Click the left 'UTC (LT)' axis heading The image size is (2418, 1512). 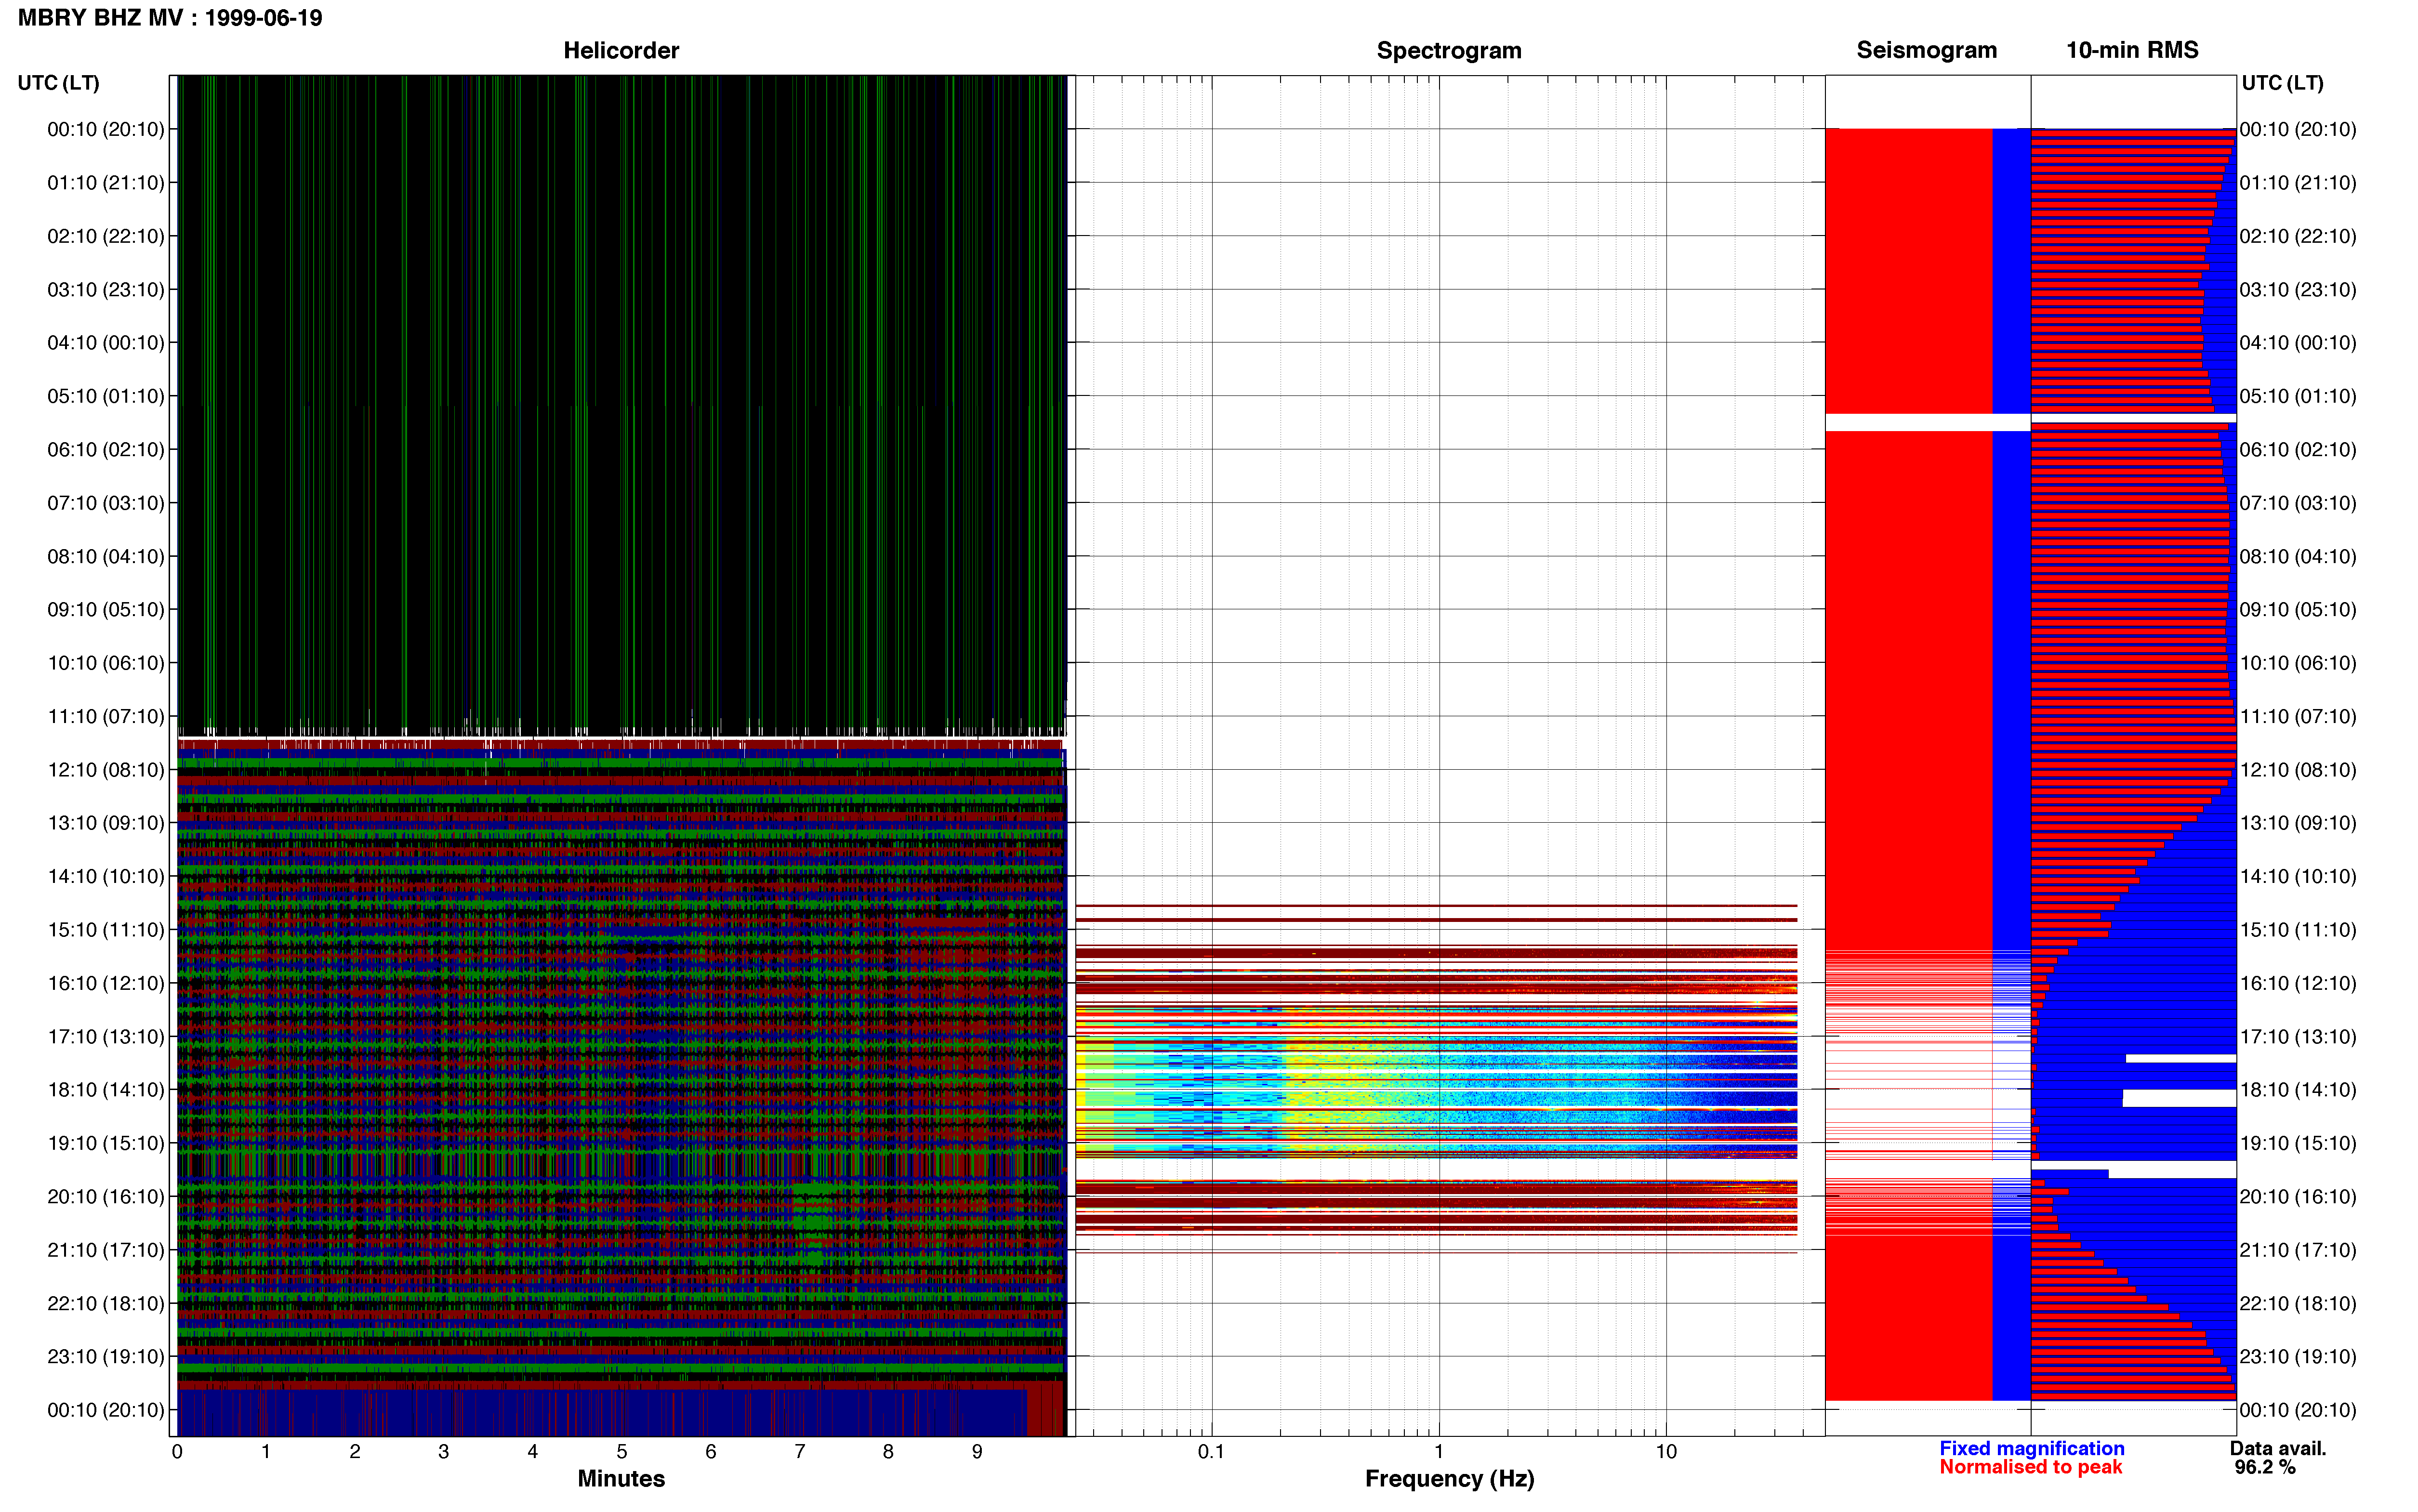point(58,83)
